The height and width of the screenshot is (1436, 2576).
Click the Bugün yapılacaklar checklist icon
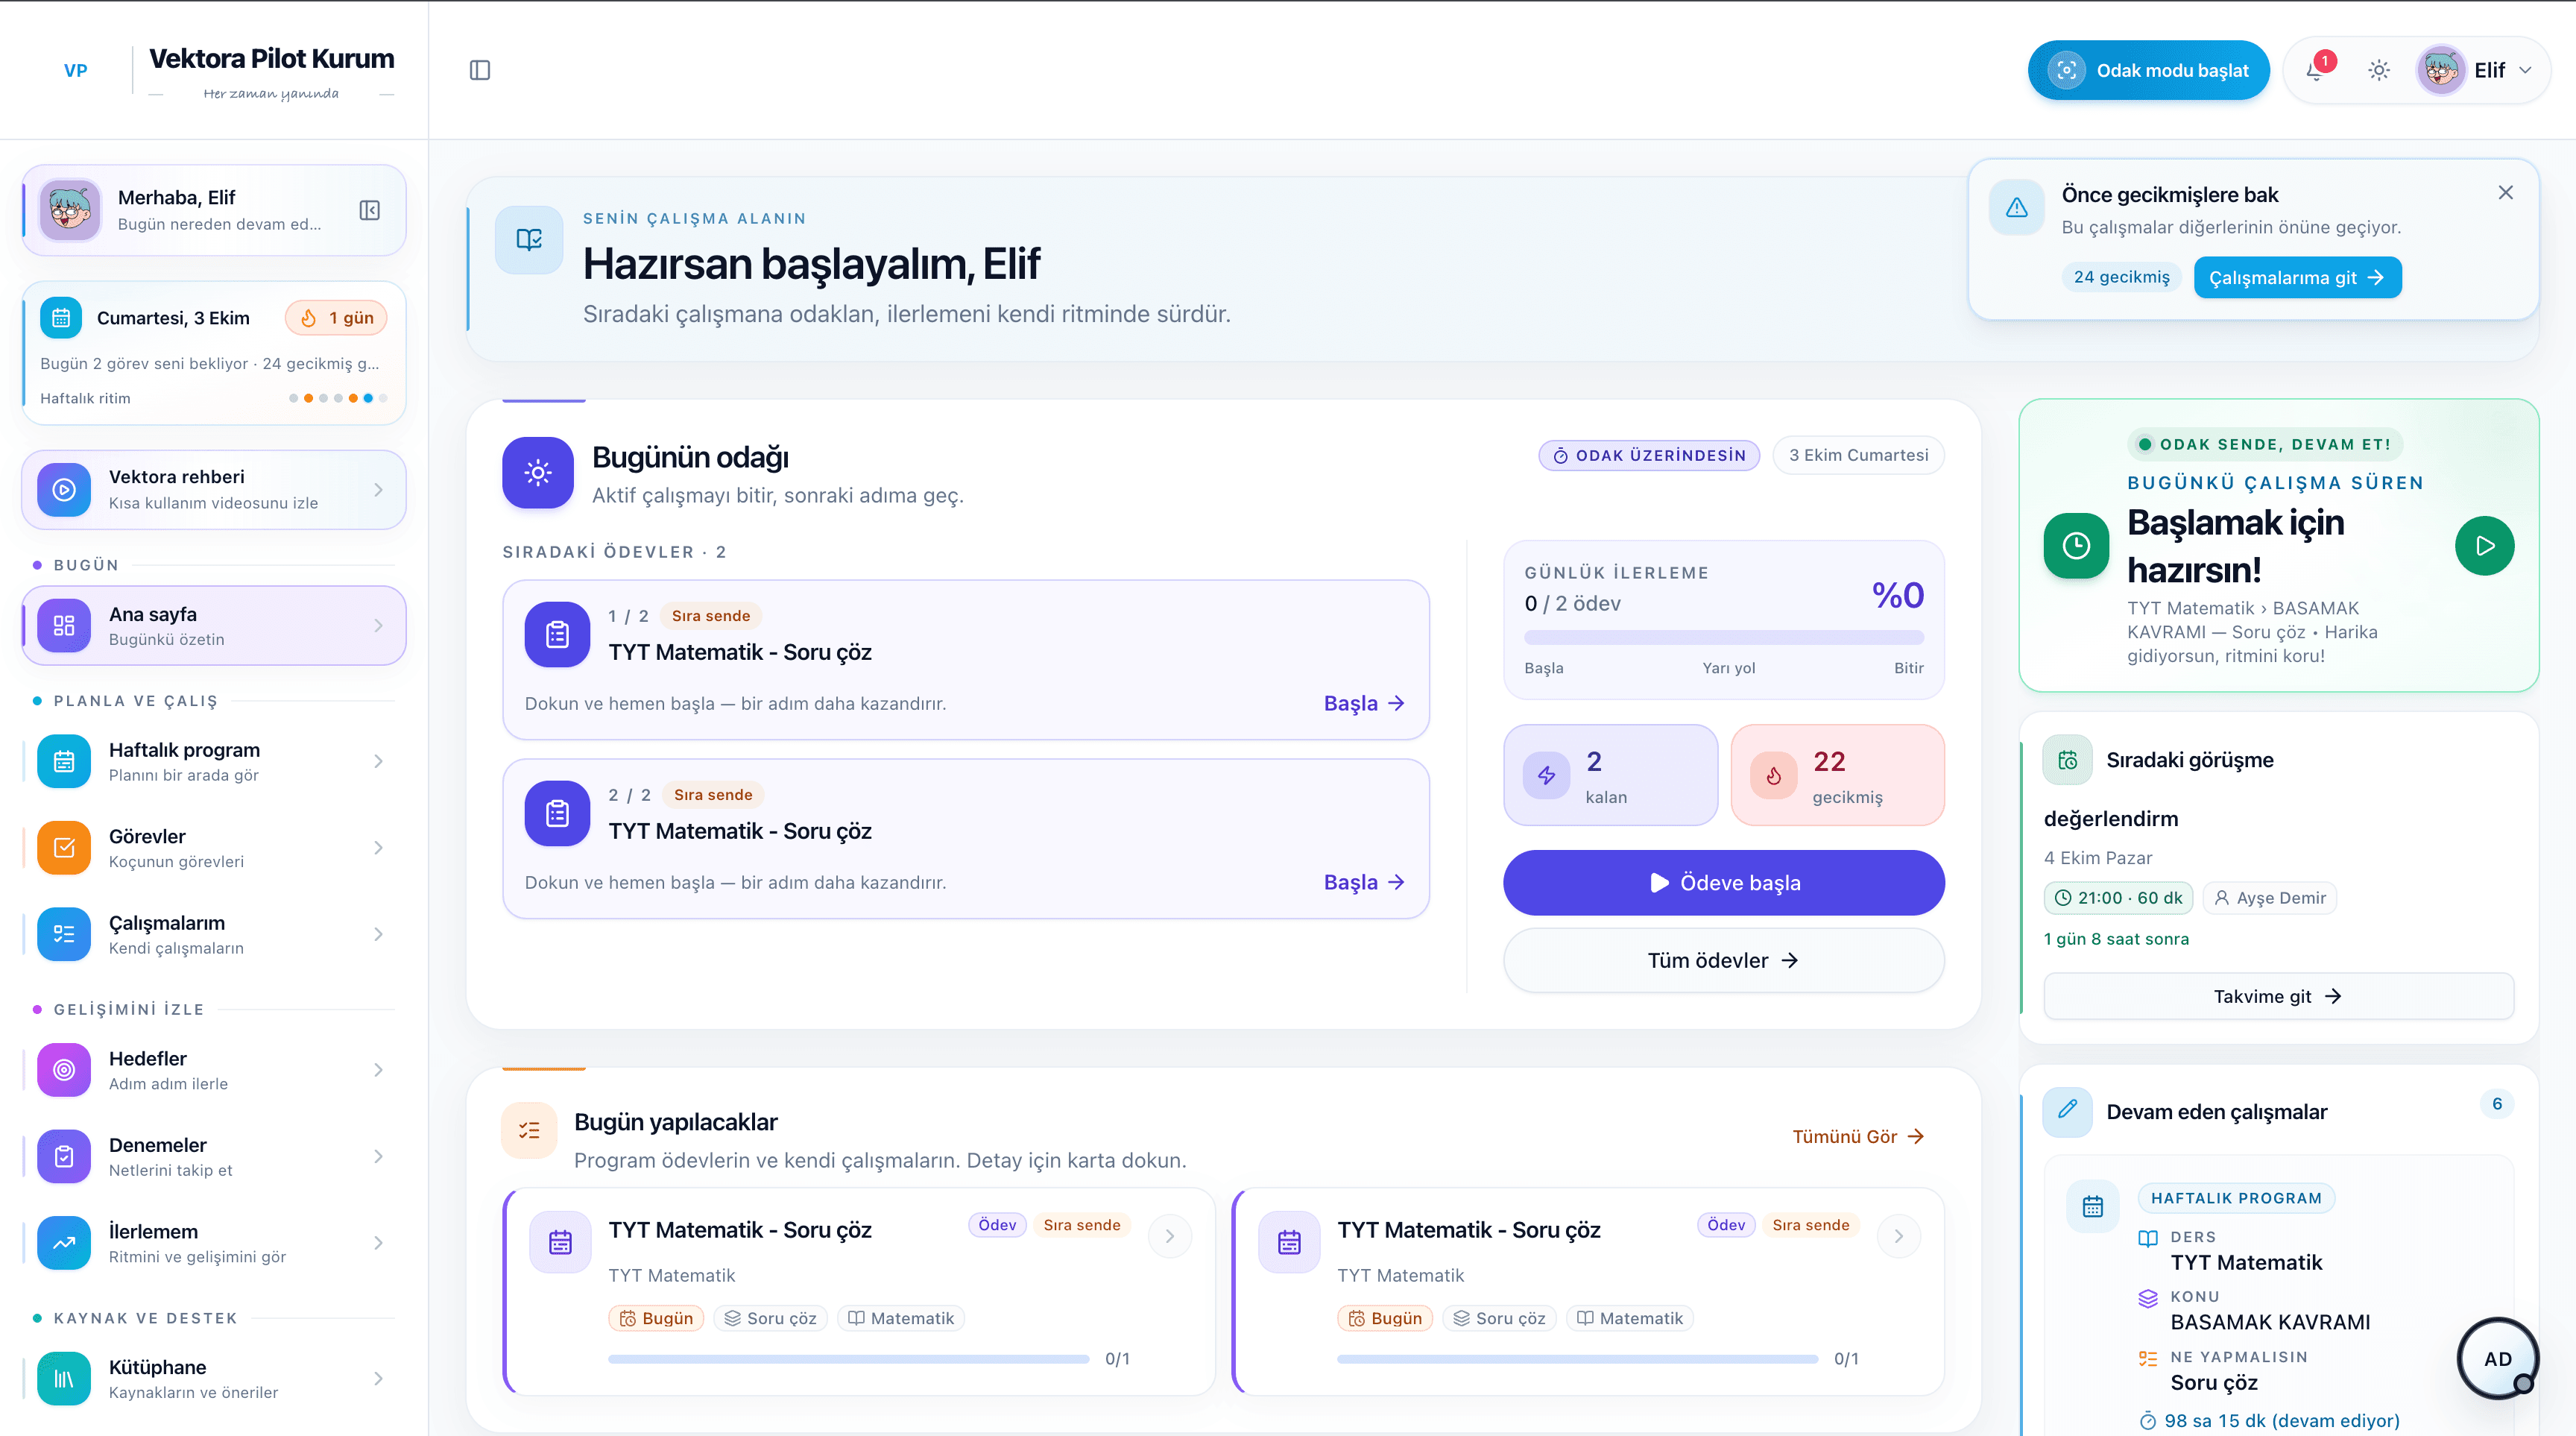click(x=529, y=1130)
